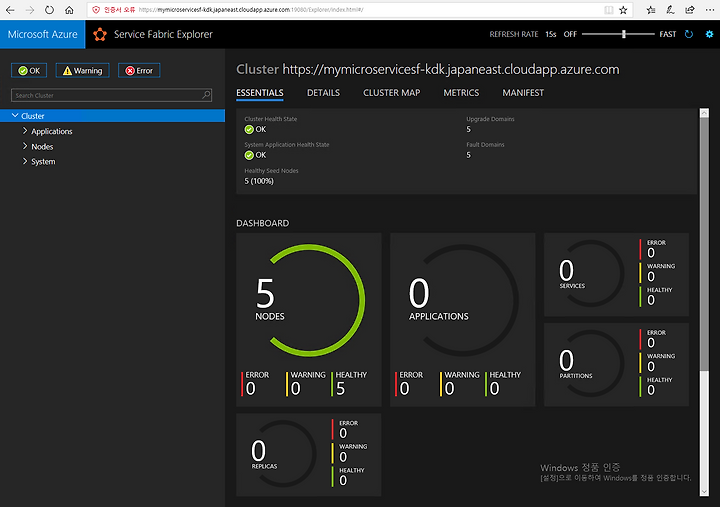Click the System Application Health State OK value
The image size is (720, 507).
(255, 155)
